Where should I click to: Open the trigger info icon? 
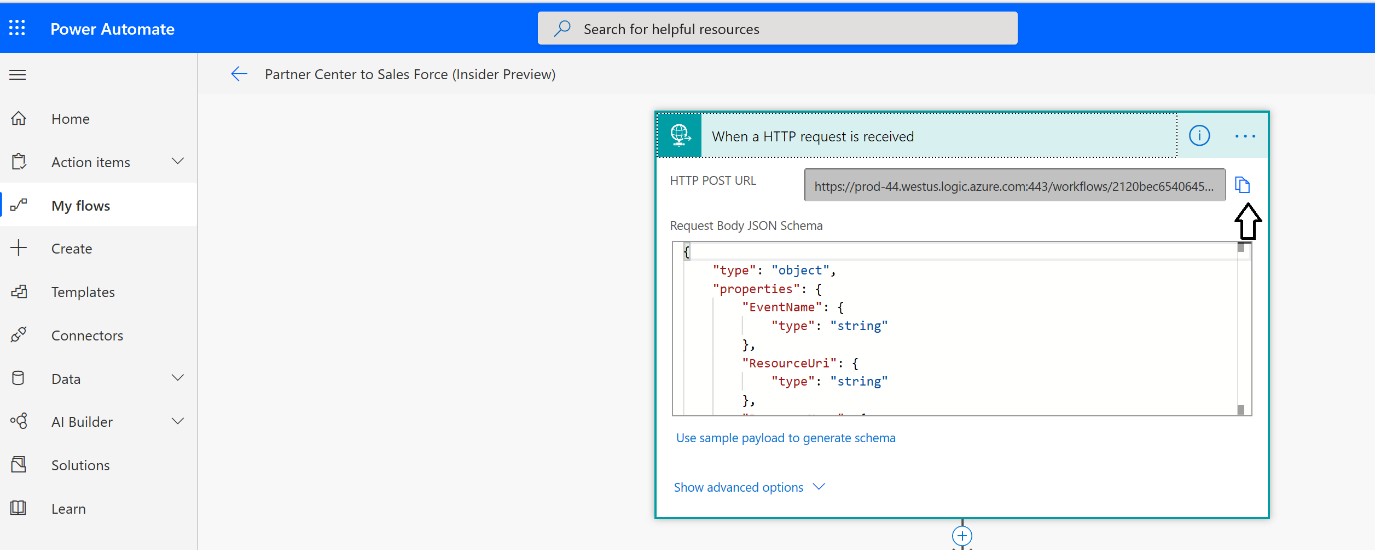click(1199, 136)
